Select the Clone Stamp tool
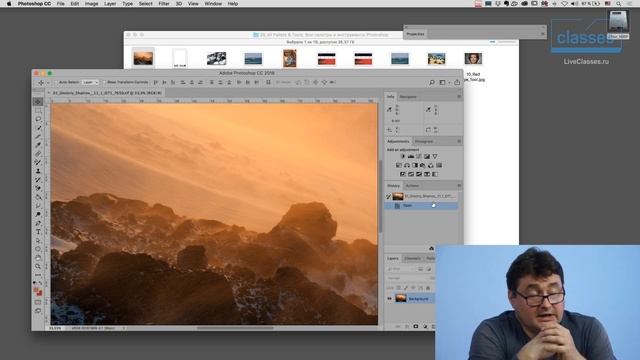 pyautogui.click(x=38, y=171)
